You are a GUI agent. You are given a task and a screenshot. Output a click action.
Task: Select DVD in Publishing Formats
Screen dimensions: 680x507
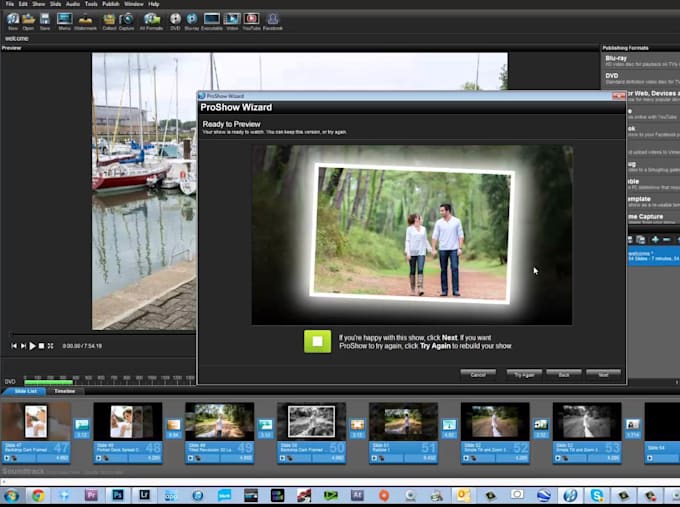[641, 79]
